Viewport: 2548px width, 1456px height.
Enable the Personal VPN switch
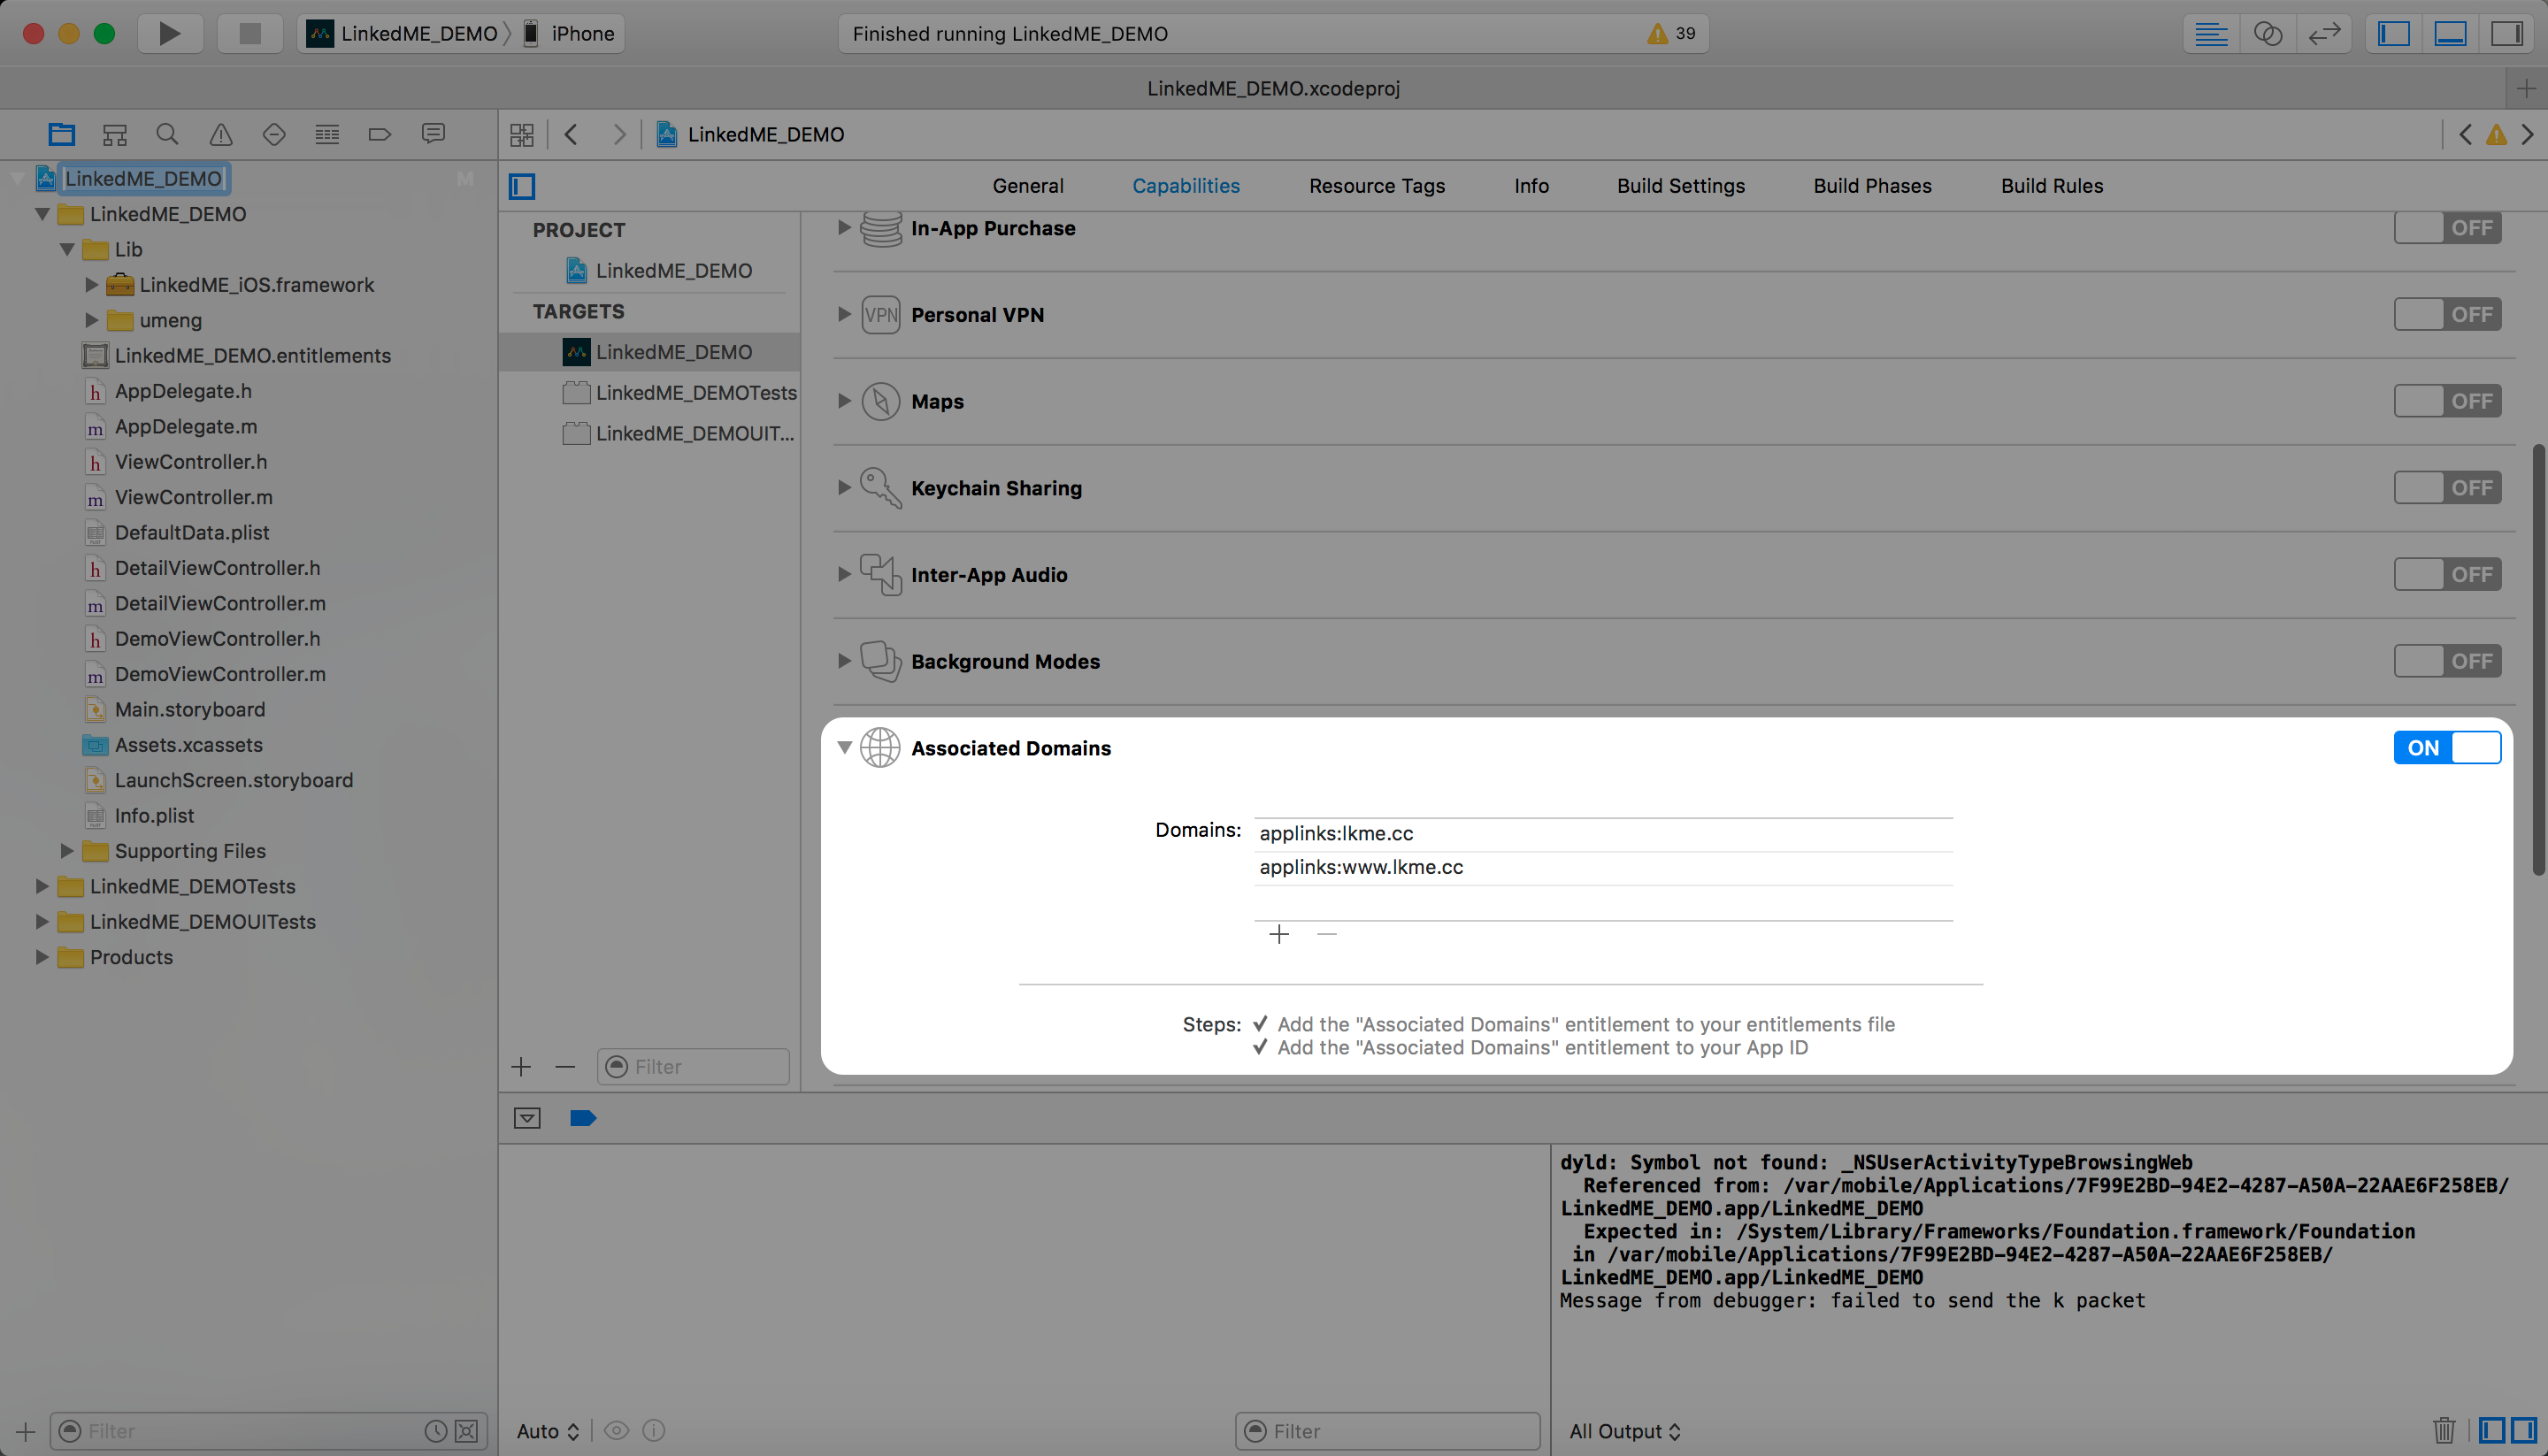pyautogui.click(x=2447, y=314)
